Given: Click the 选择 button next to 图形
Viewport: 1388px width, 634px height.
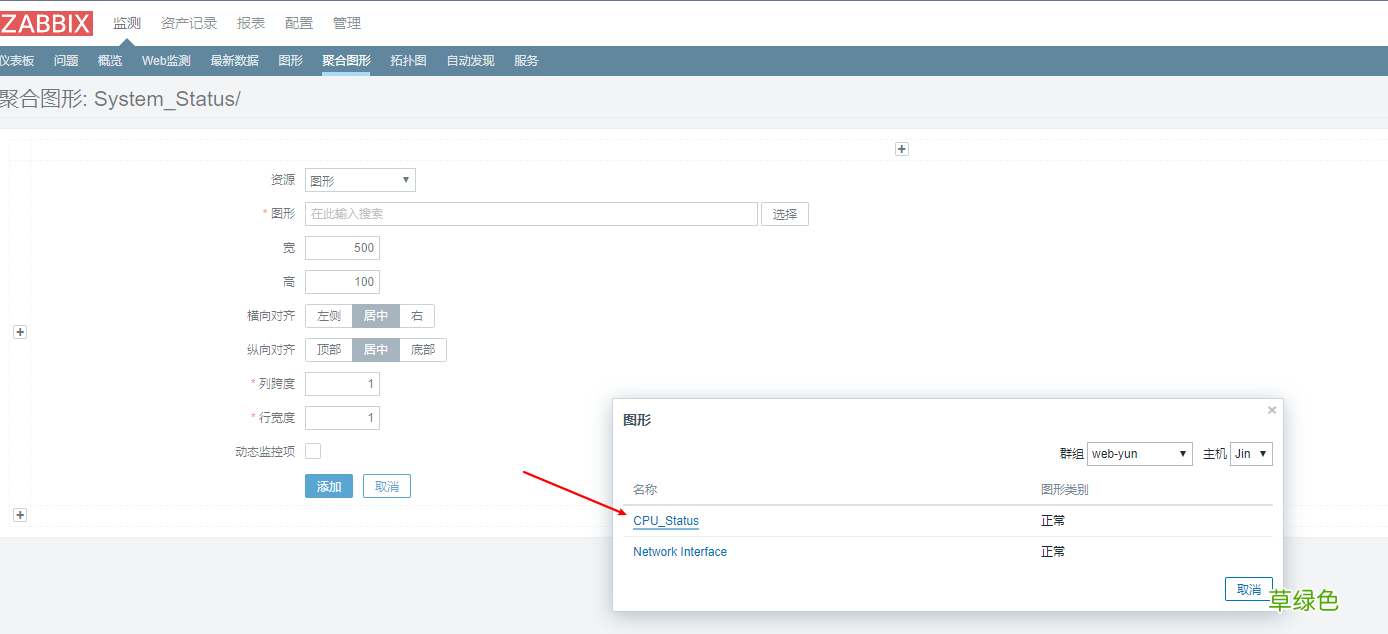Looking at the screenshot, I should point(784,213).
